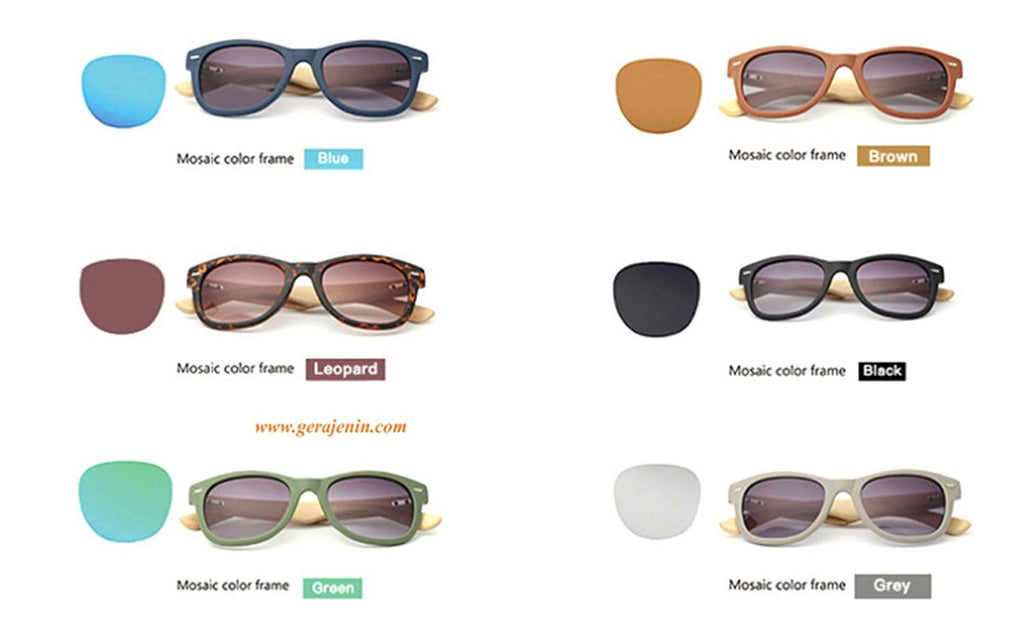Select the brown lens swatch
Viewport: 1024px width, 632px height.
point(658,96)
